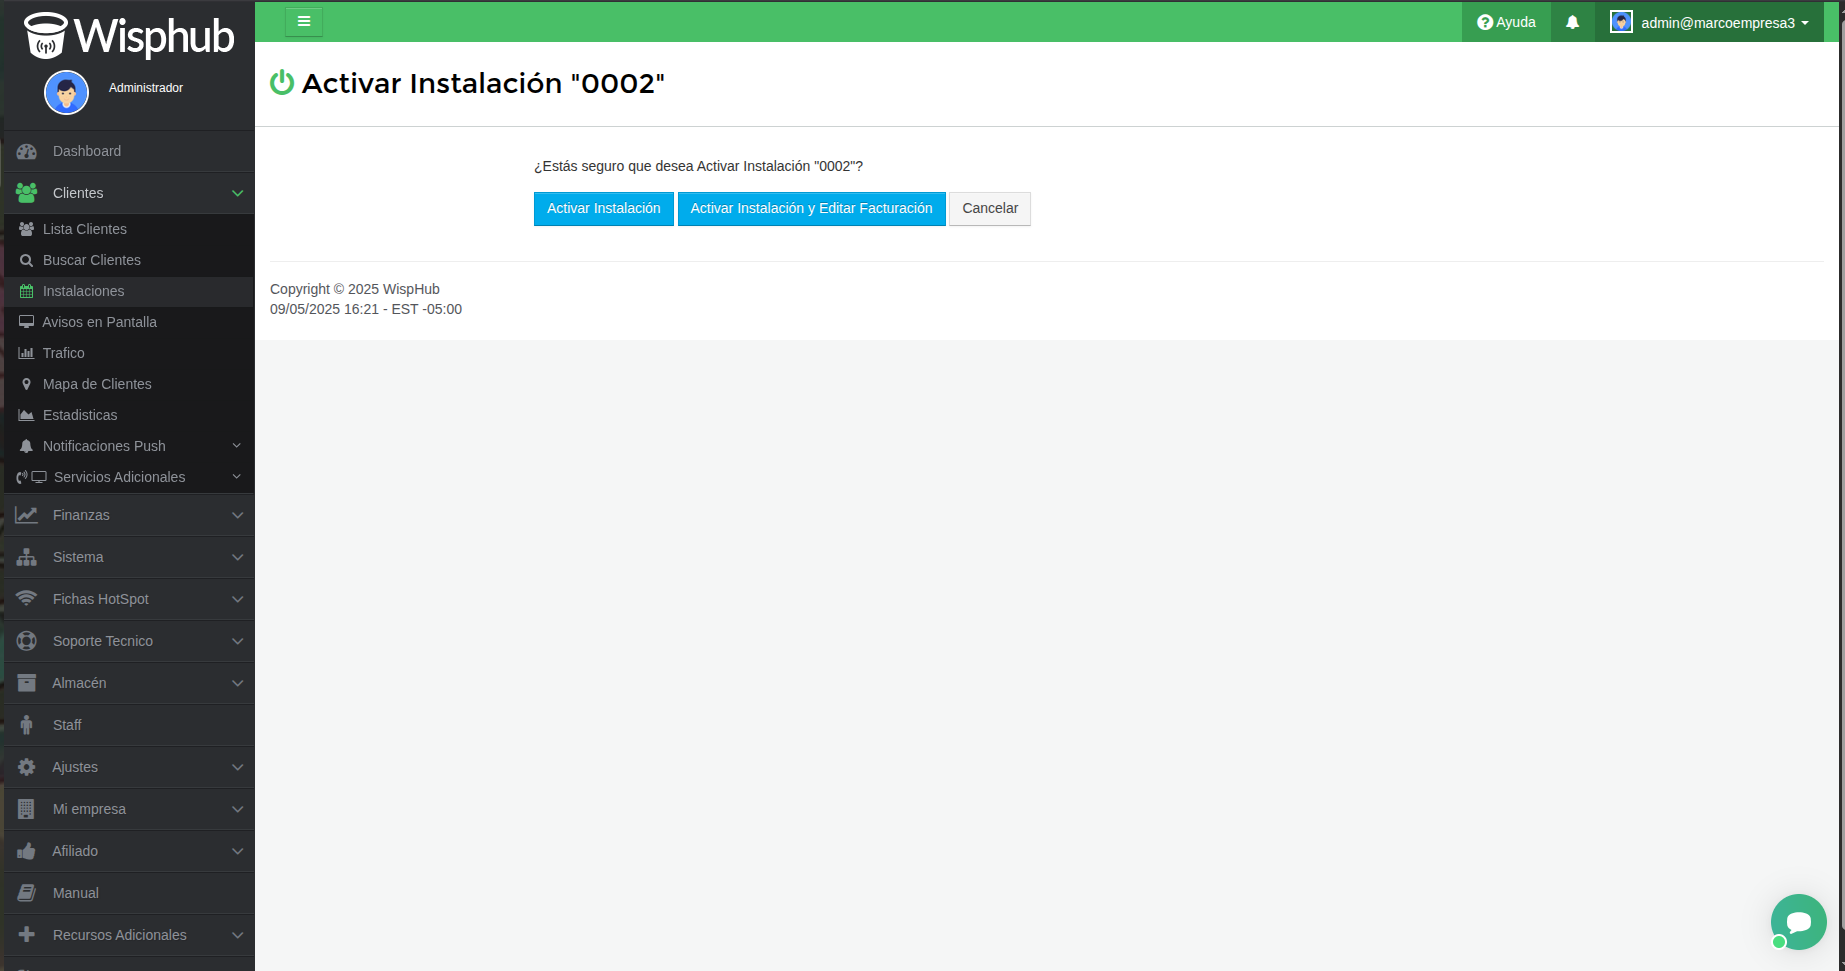Click the Servicios Adicionales icon

[x=32, y=477]
